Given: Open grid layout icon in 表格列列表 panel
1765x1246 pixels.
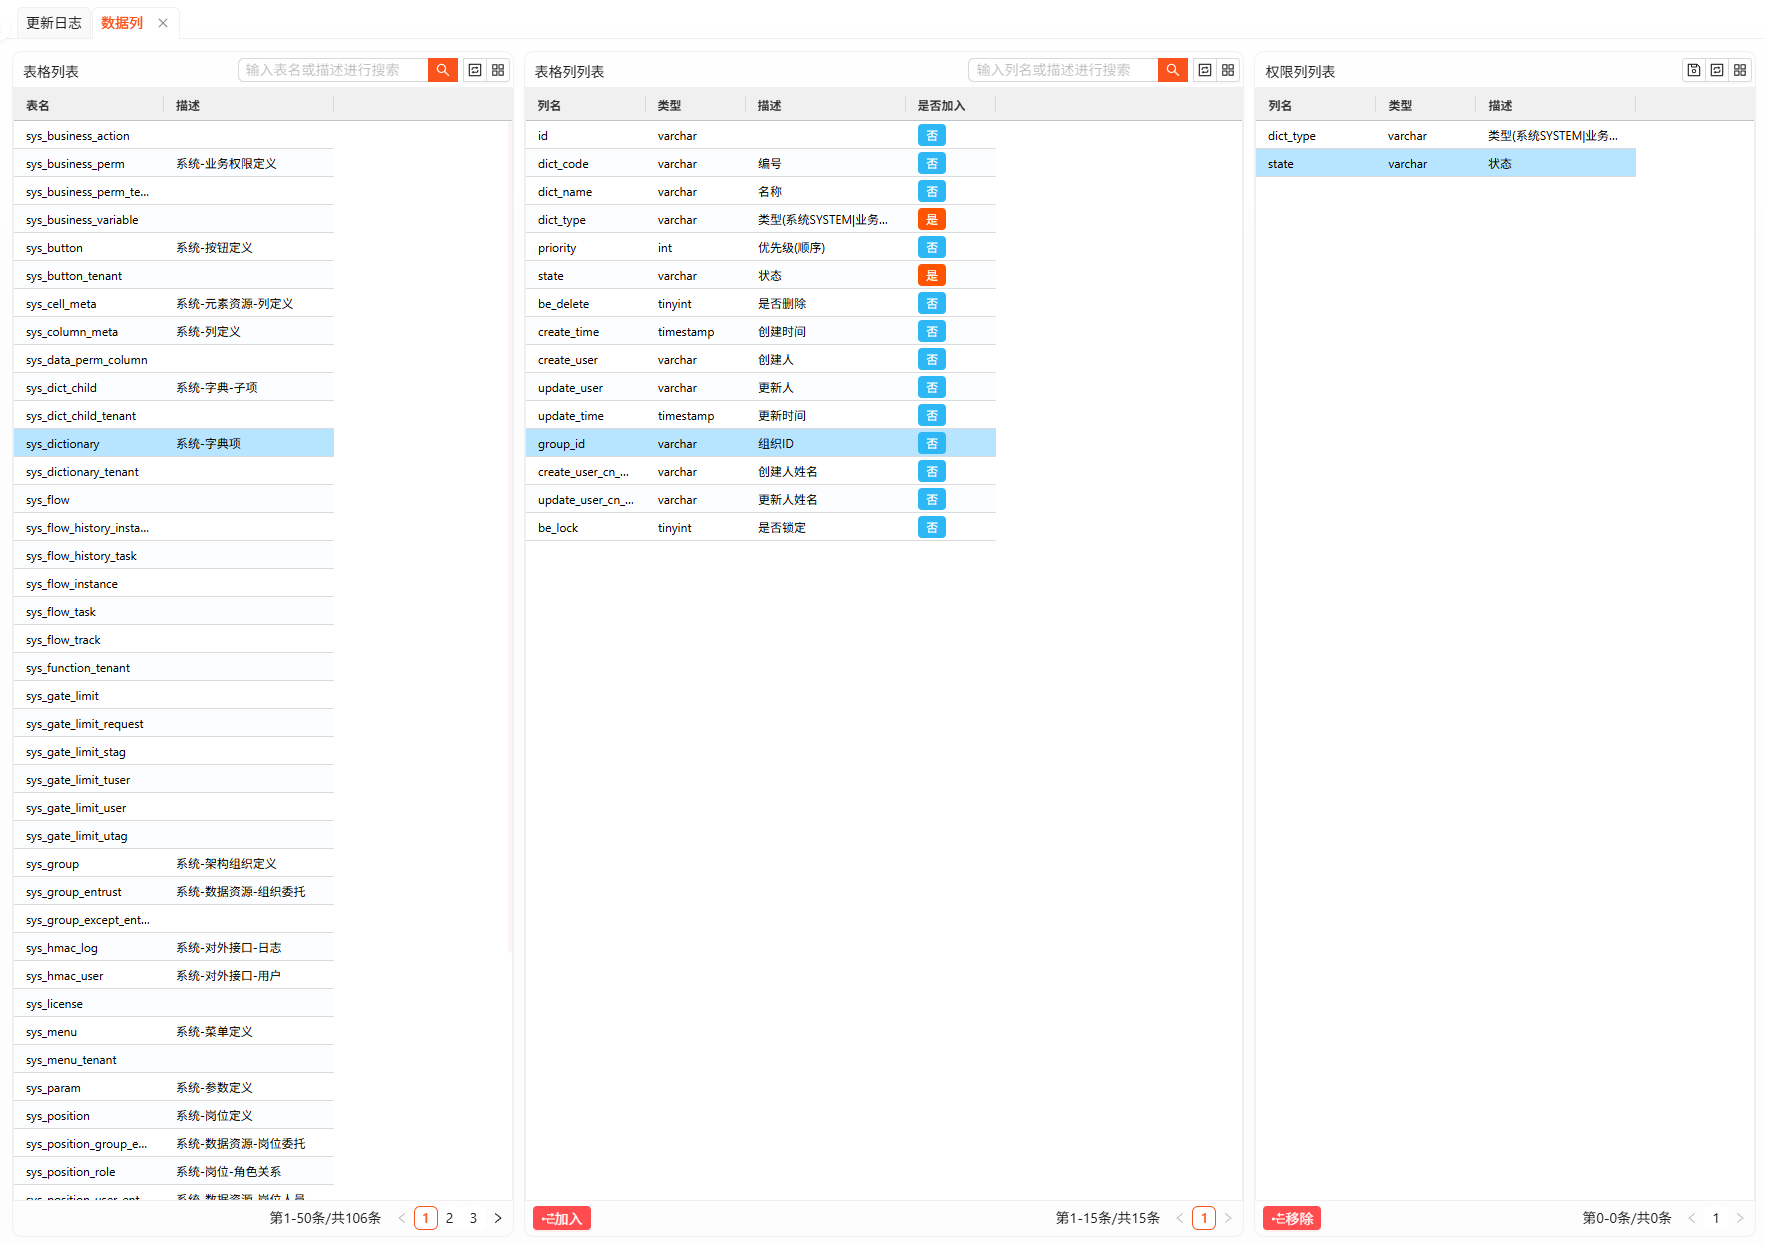Looking at the screenshot, I should [1228, 70].
